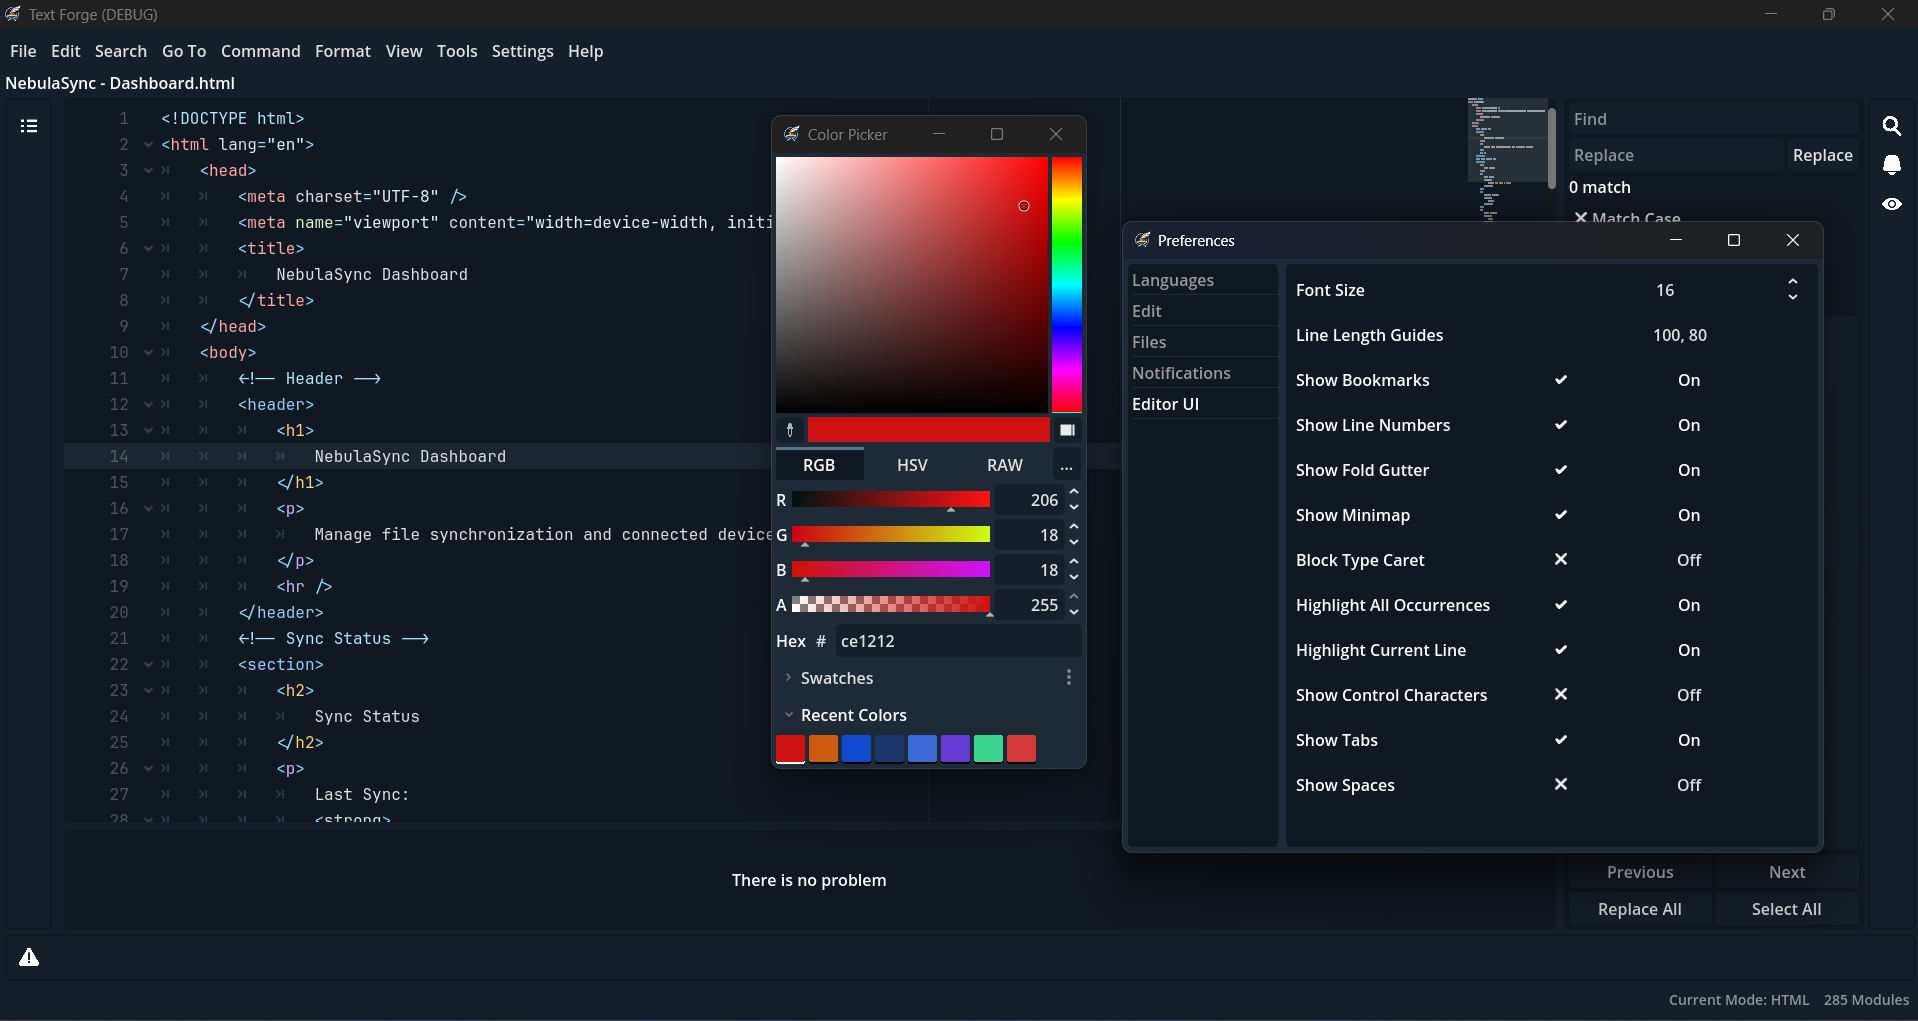Open the Search menu

click(x=121, y=51)
